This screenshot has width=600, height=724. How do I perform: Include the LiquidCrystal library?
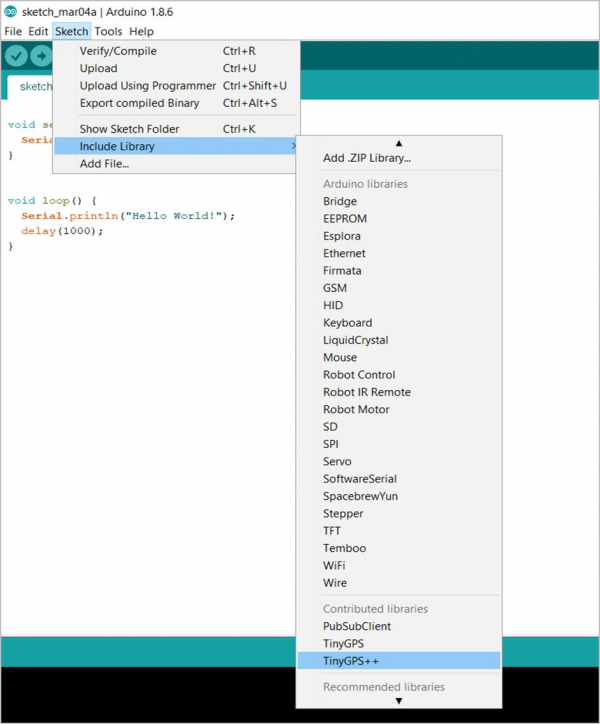tap(399, 340)
